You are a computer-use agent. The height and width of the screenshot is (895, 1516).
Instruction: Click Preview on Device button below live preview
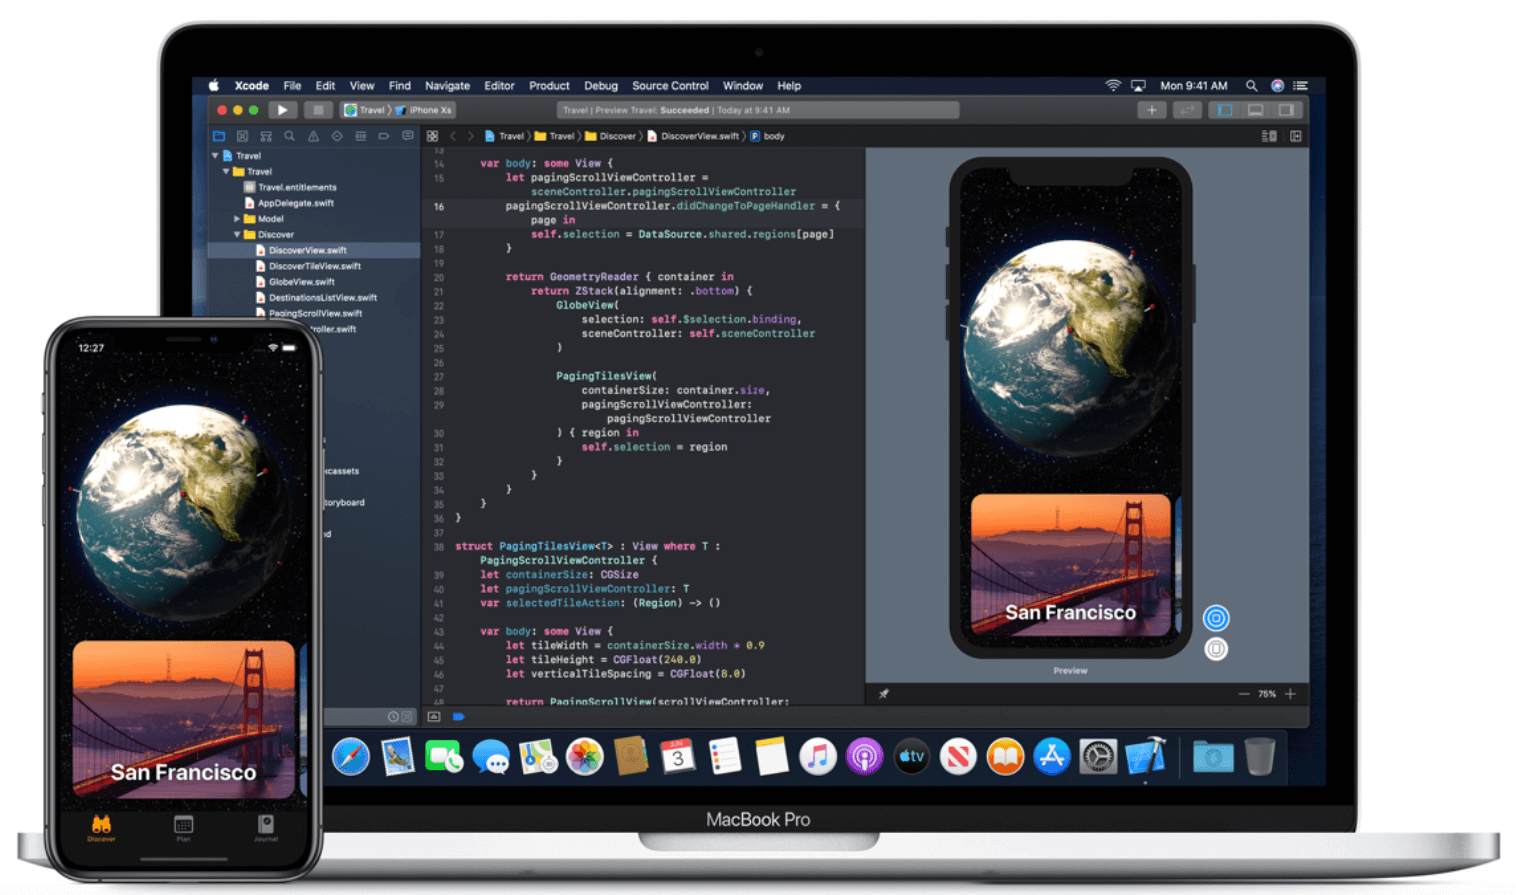(1216, 649)
